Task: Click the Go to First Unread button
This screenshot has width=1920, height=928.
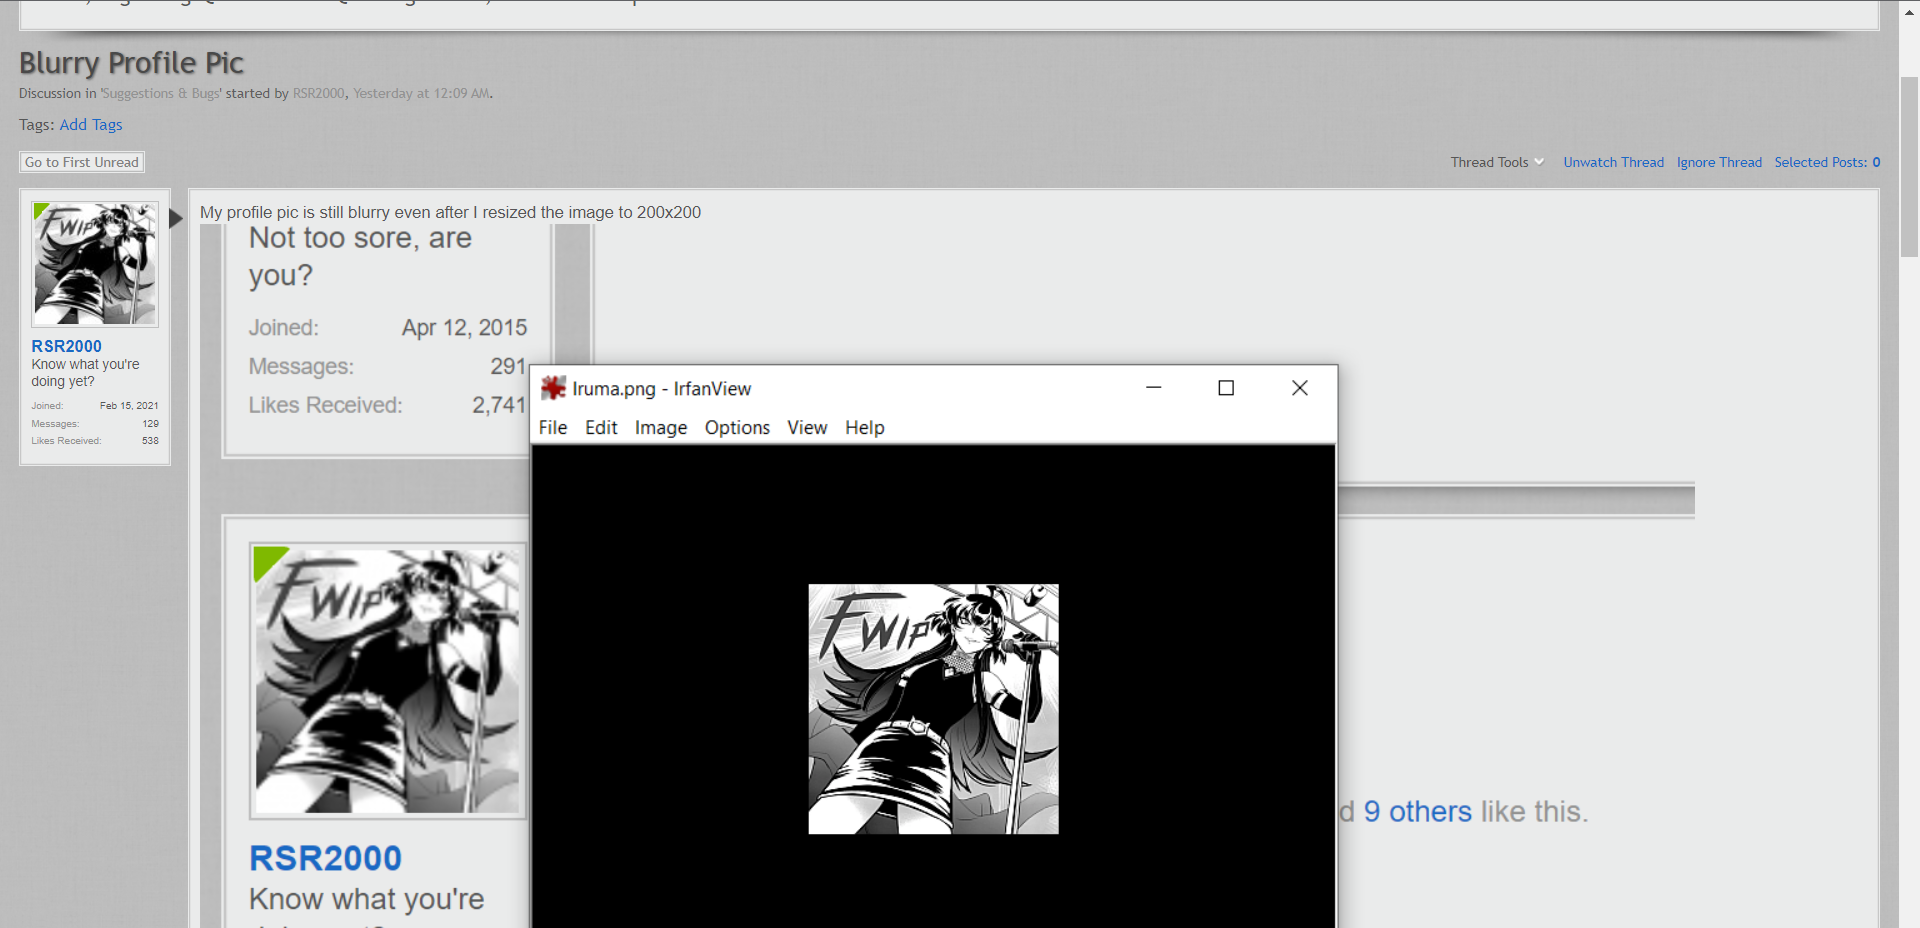Action: tap(82, 162)
